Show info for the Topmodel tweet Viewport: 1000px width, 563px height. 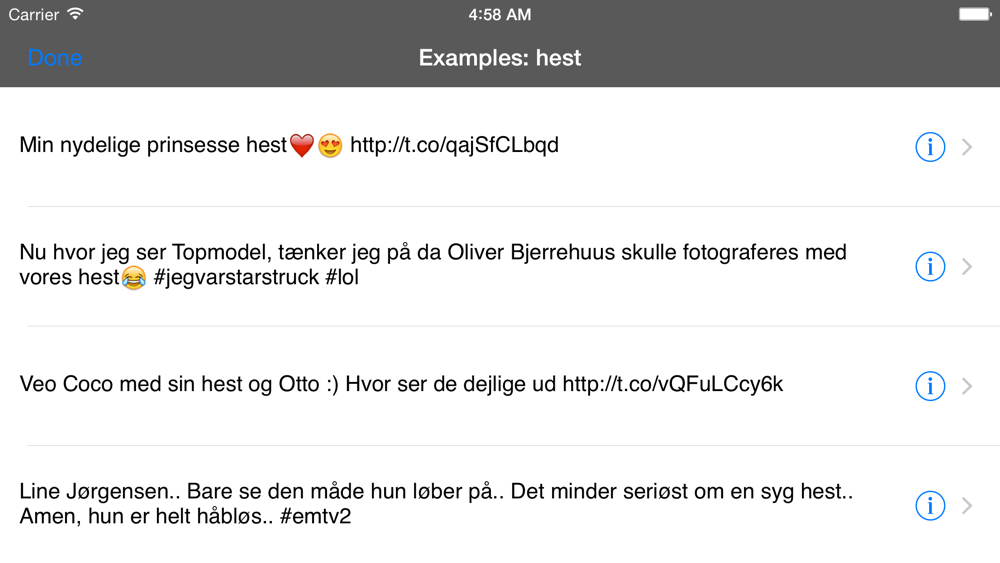point(930,266)
